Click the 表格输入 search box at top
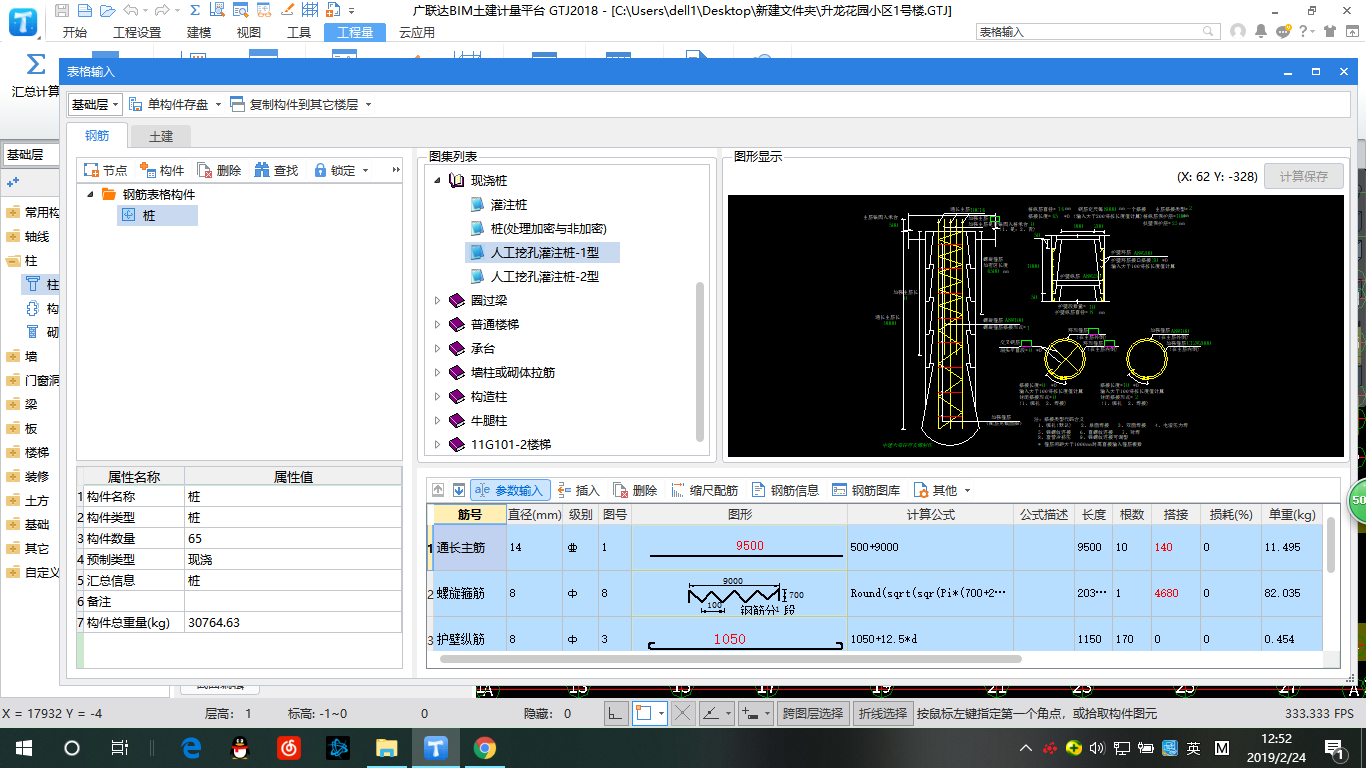Screen dimensions: 1366x768 [1100, 32]
